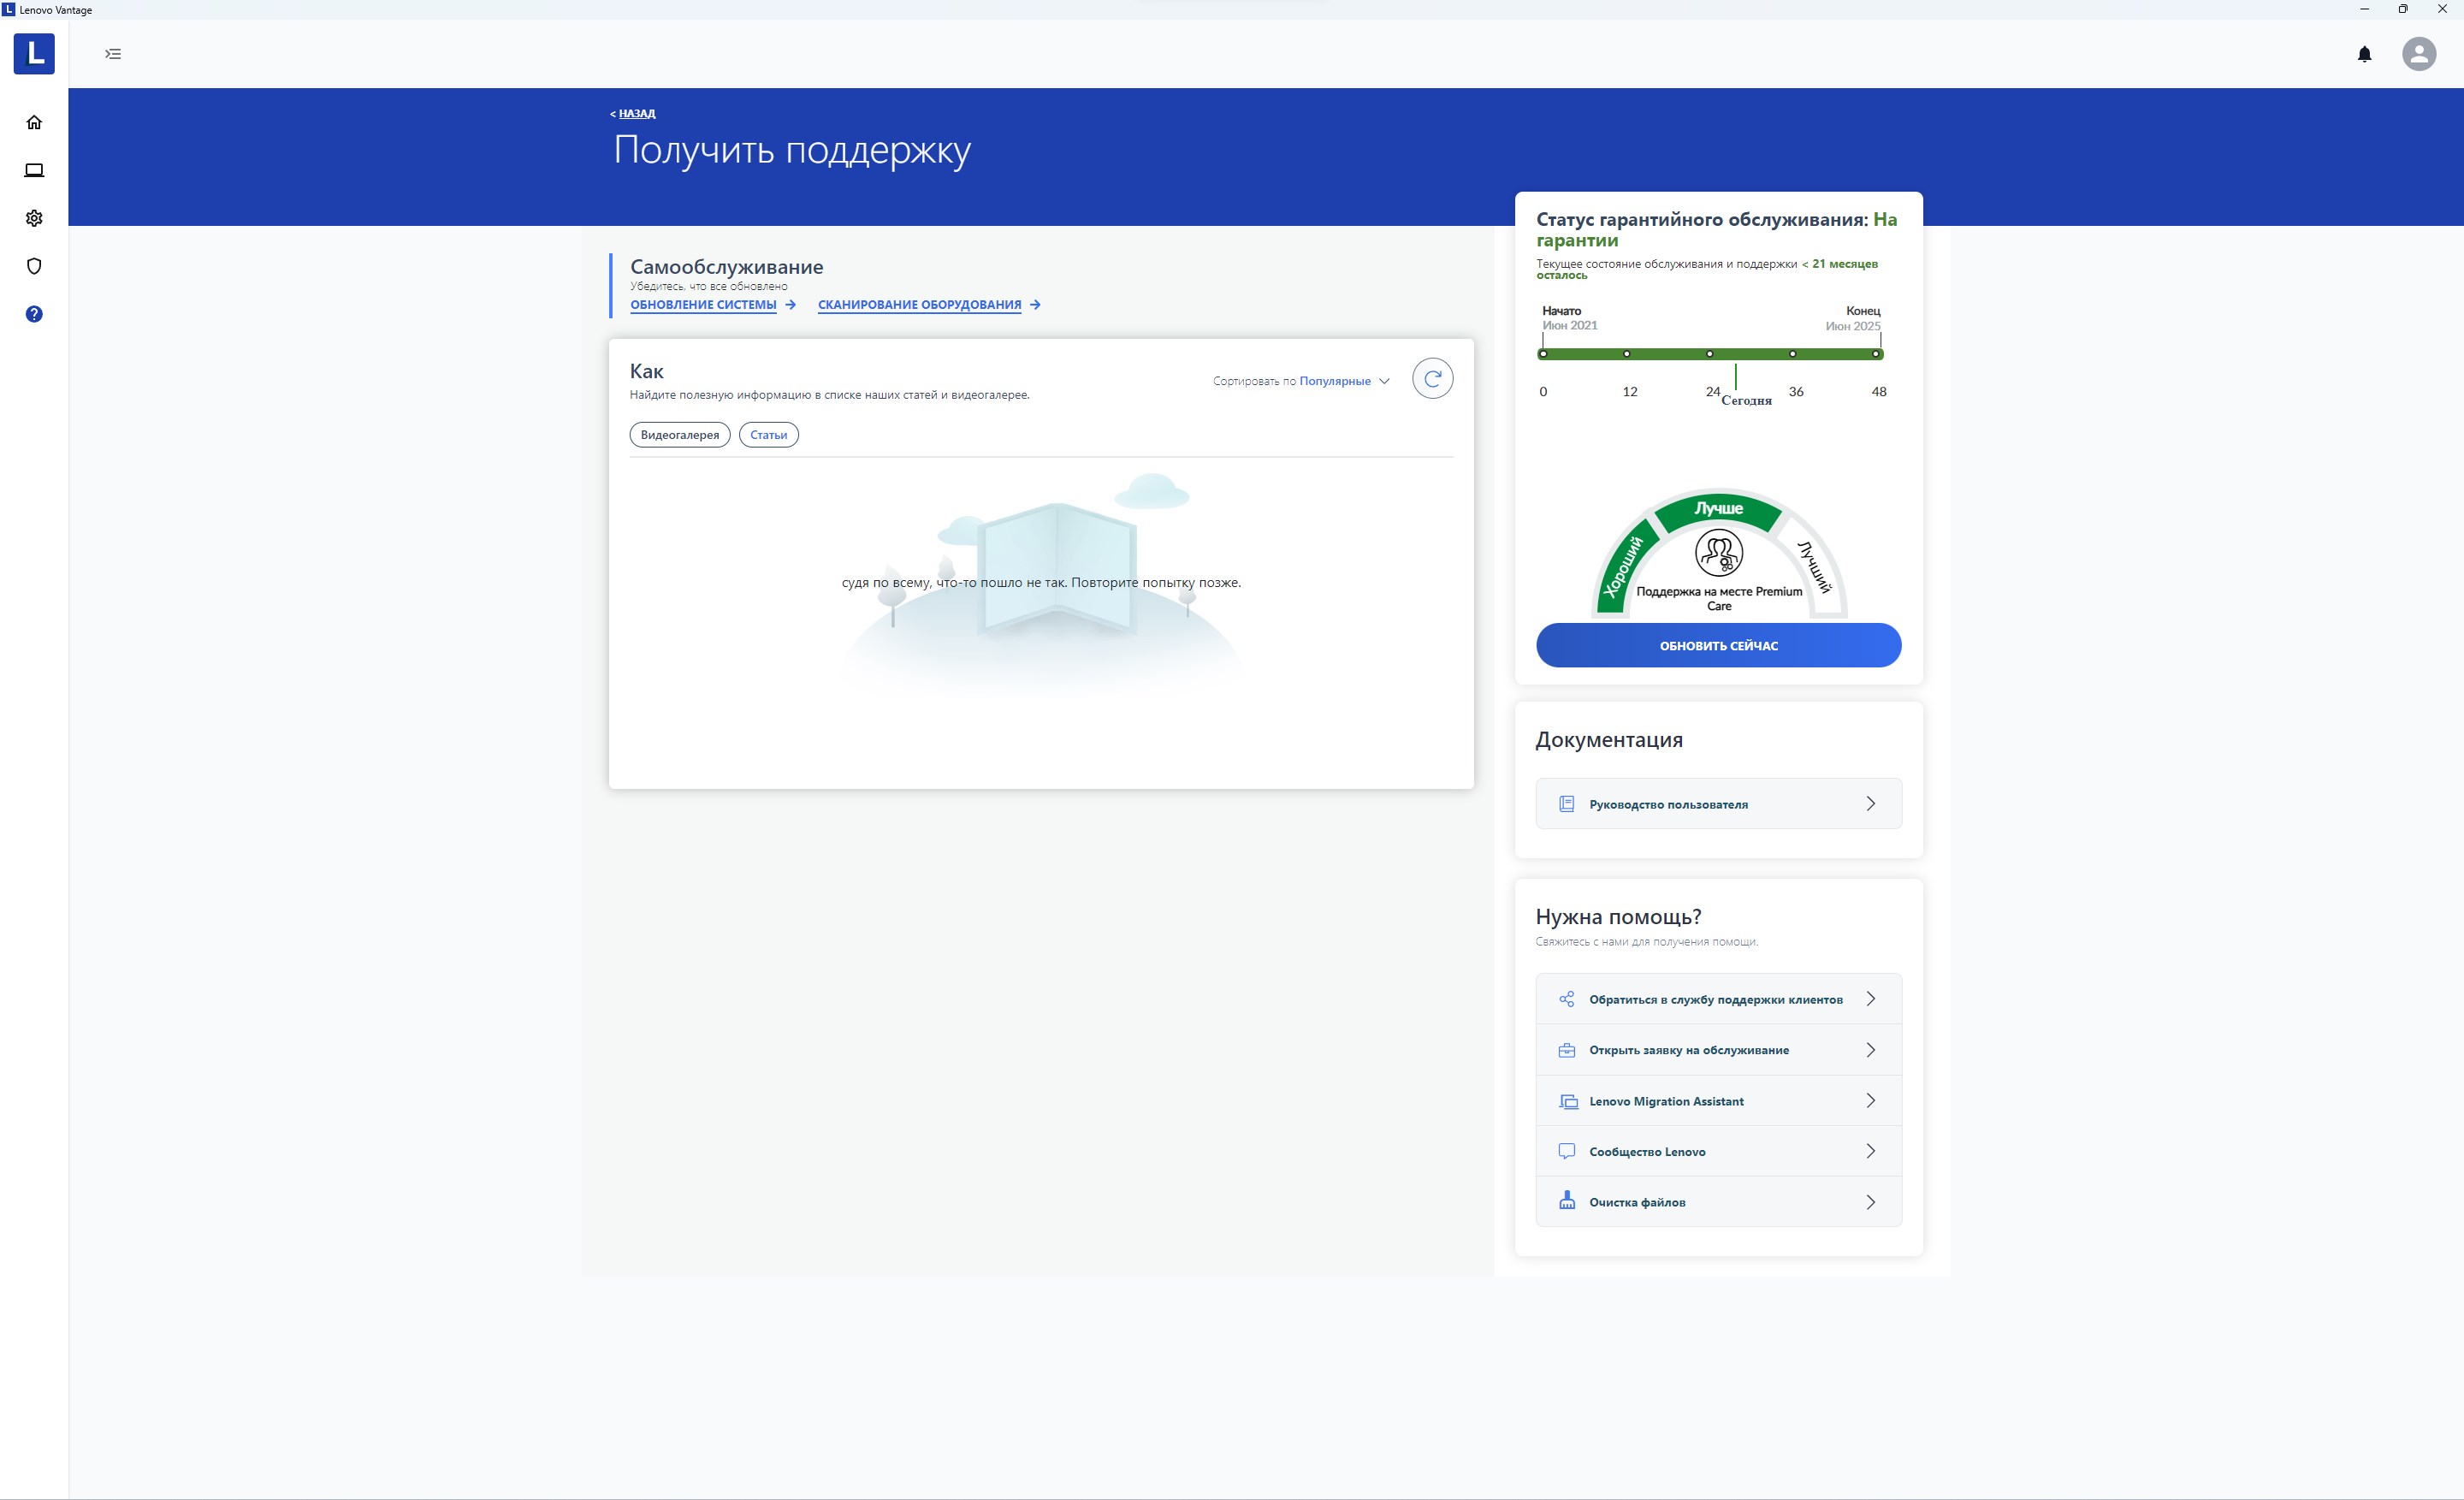Click the Lenovo Vantage L logo
2464x1500 pixels.
(x=34, y=54)
